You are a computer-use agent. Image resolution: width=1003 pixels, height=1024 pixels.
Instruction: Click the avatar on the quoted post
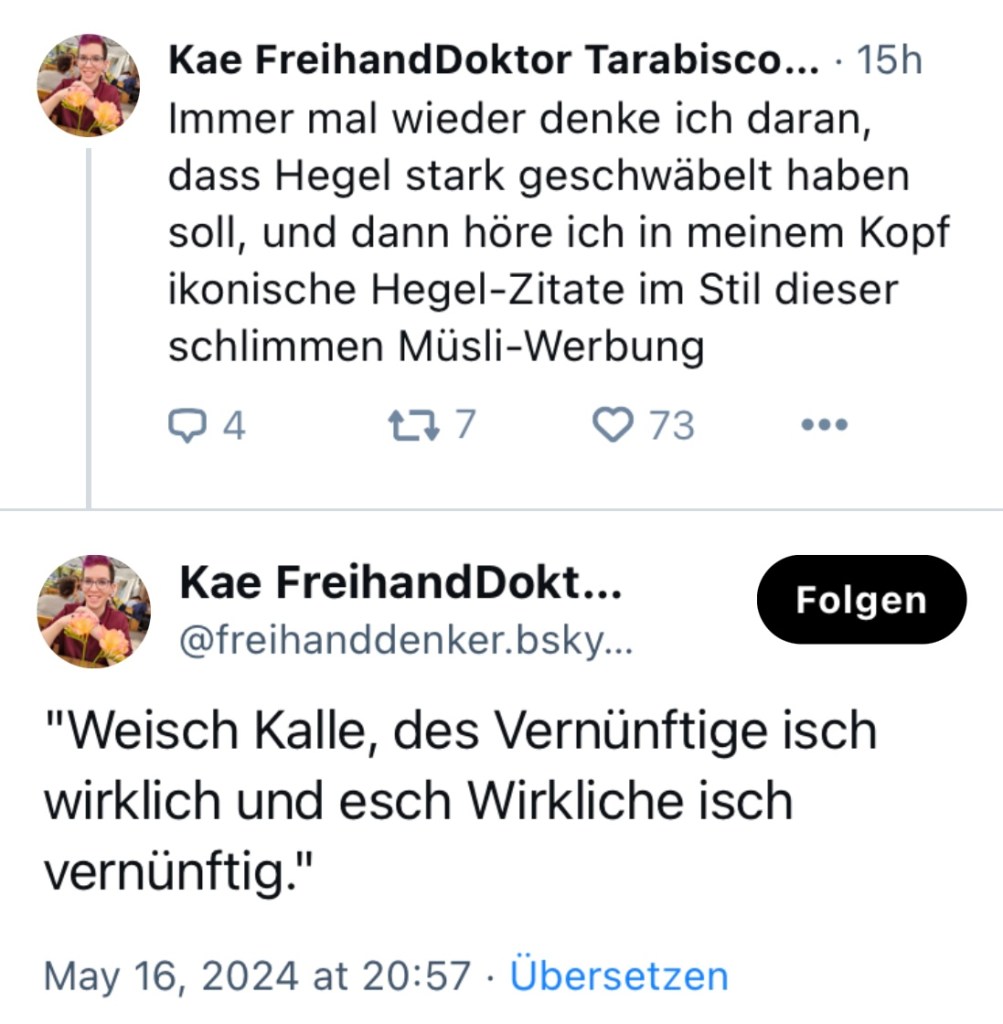pos(94,610)
